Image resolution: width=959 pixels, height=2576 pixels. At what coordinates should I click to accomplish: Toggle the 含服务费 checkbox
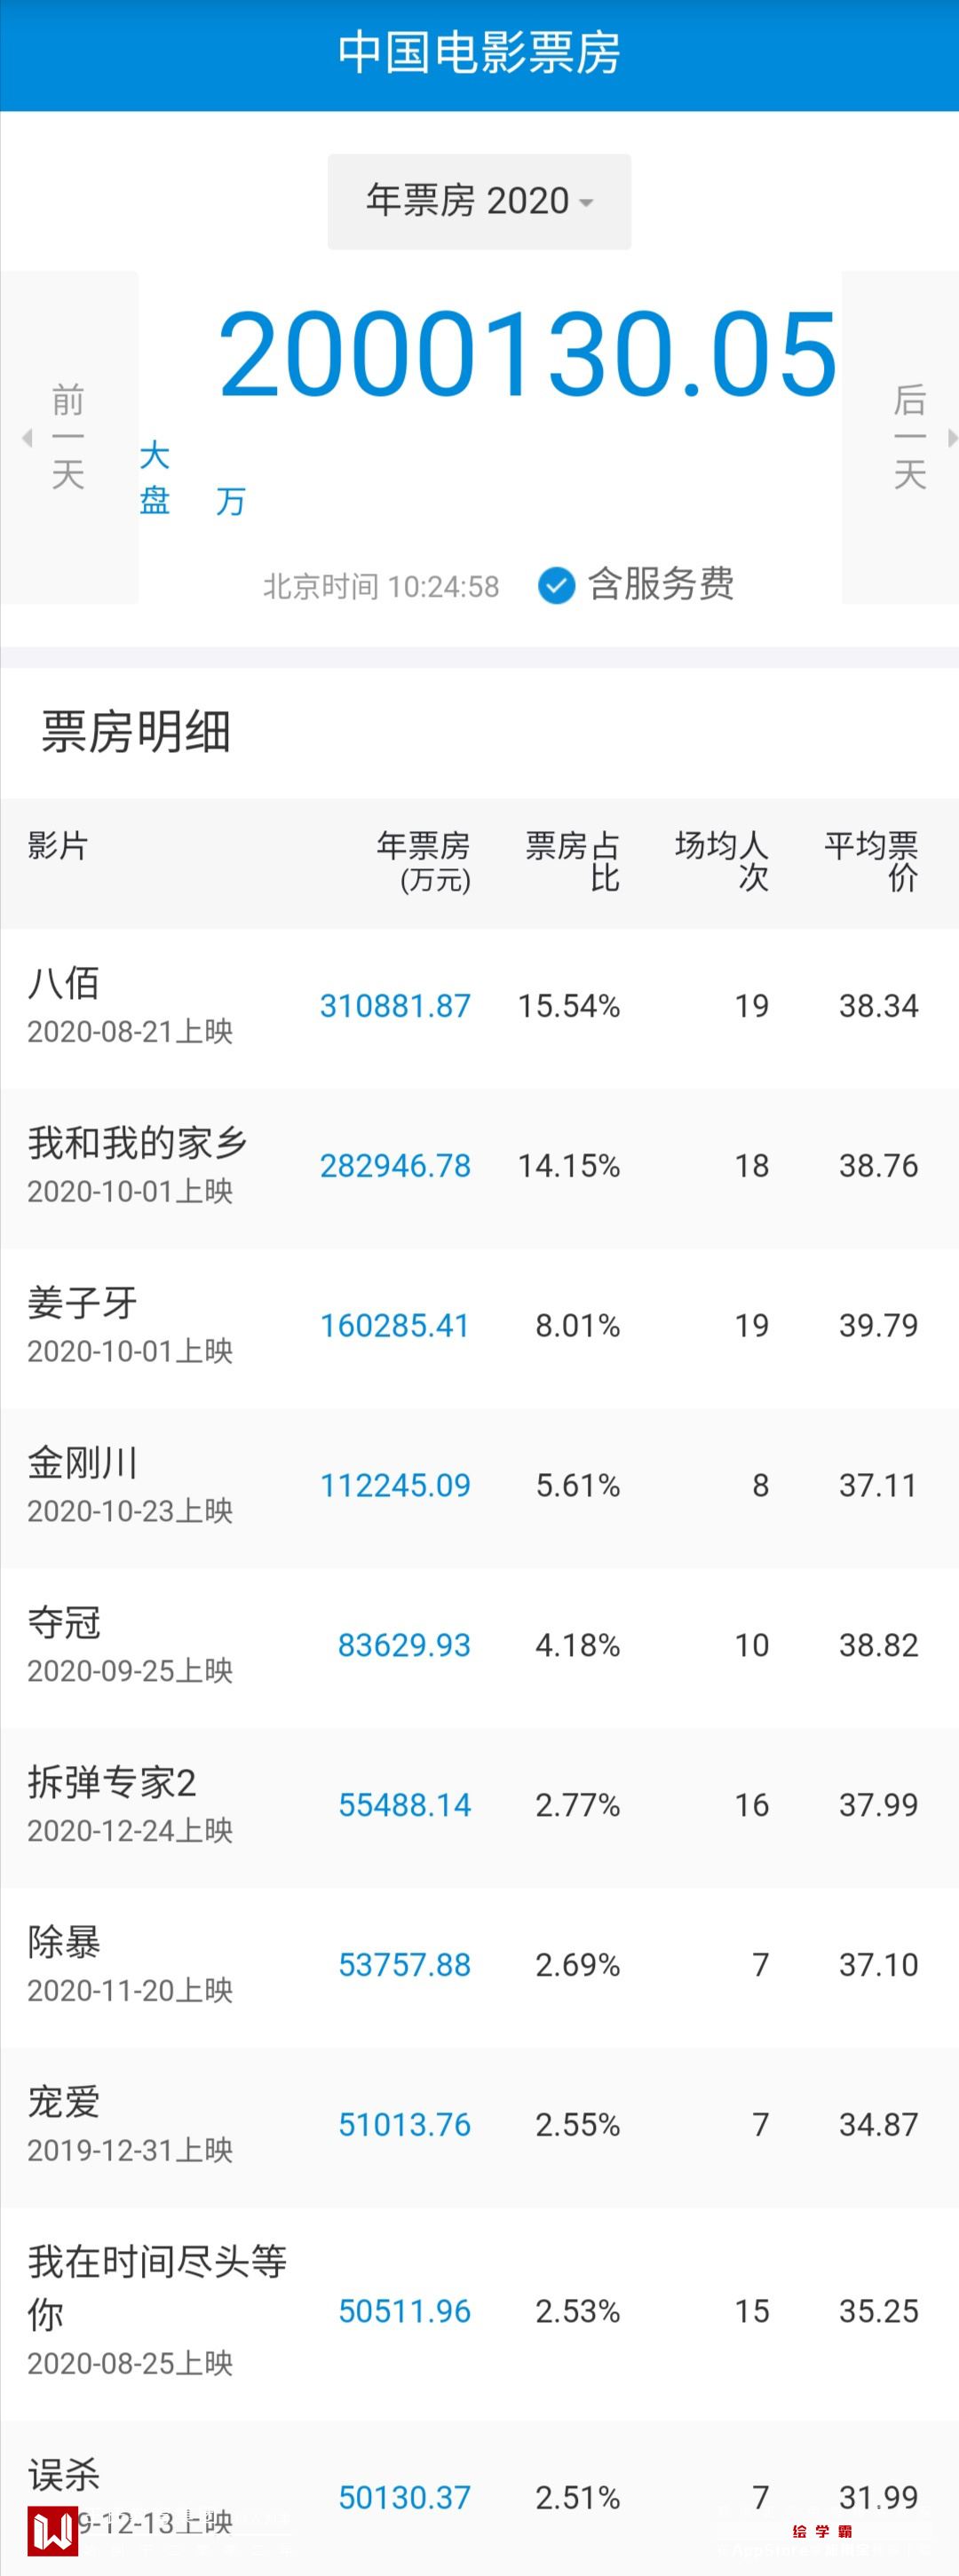(x=556, y=585)
